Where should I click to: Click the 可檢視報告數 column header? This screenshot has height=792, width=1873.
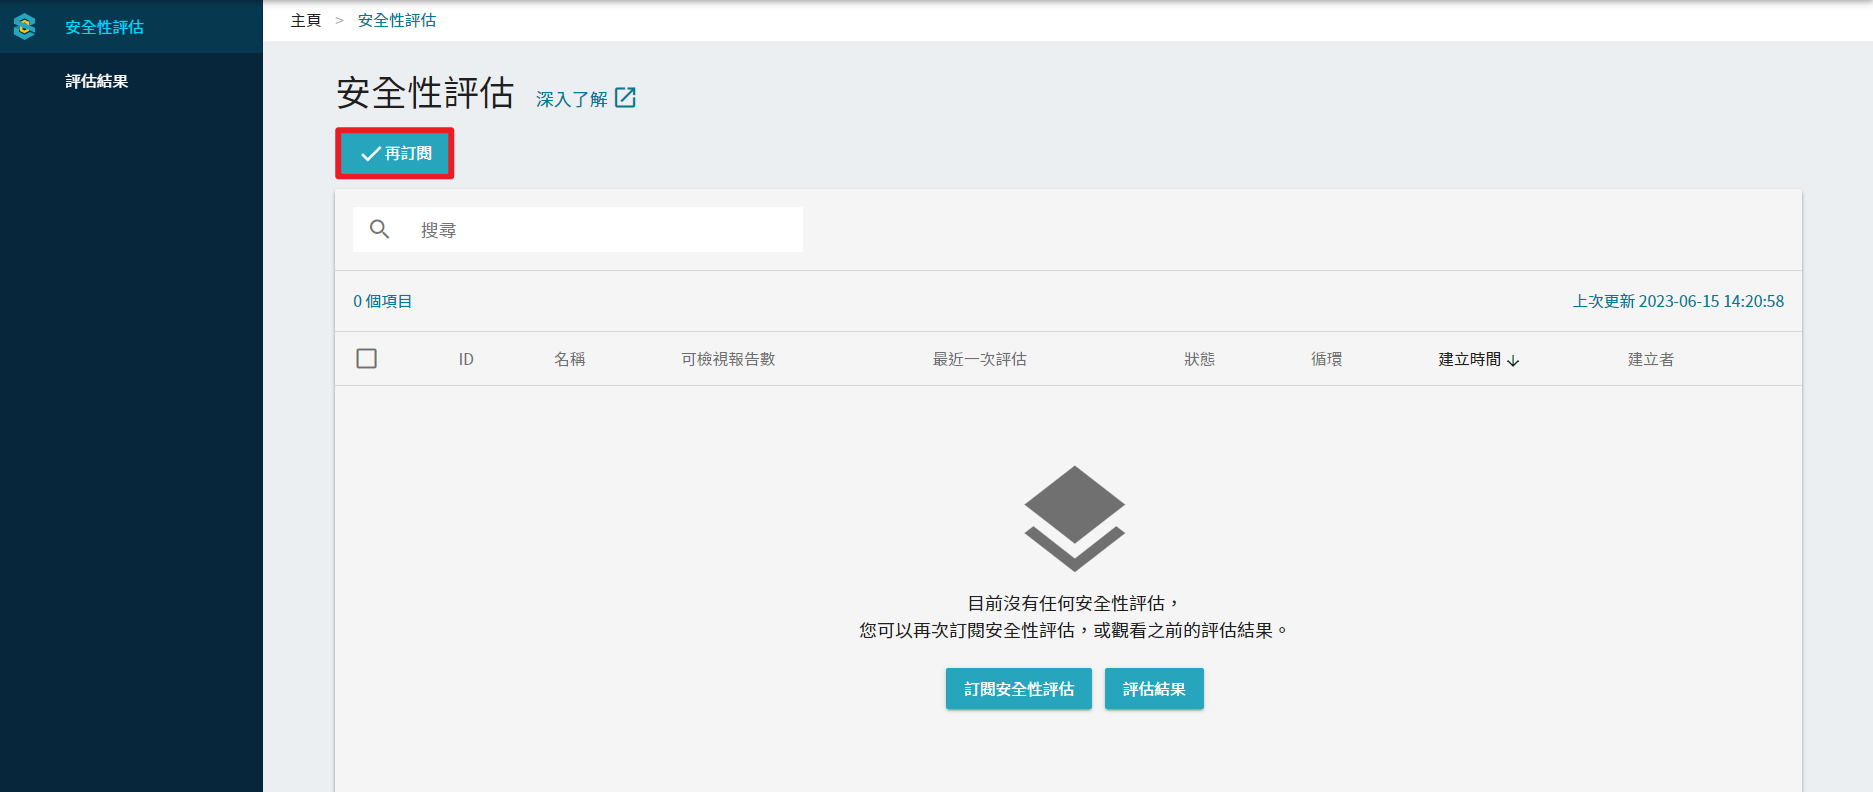click(x=728, y=359)
